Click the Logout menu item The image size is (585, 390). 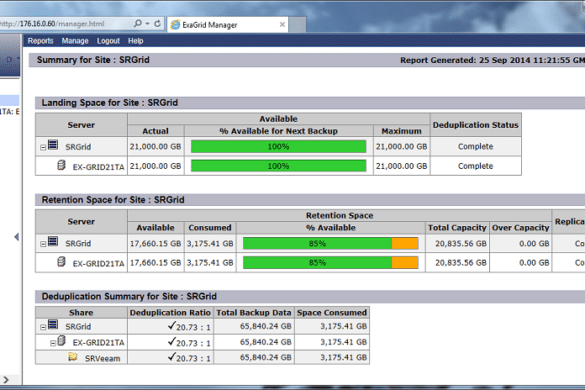pyautogui.click(x=108, y=41)
